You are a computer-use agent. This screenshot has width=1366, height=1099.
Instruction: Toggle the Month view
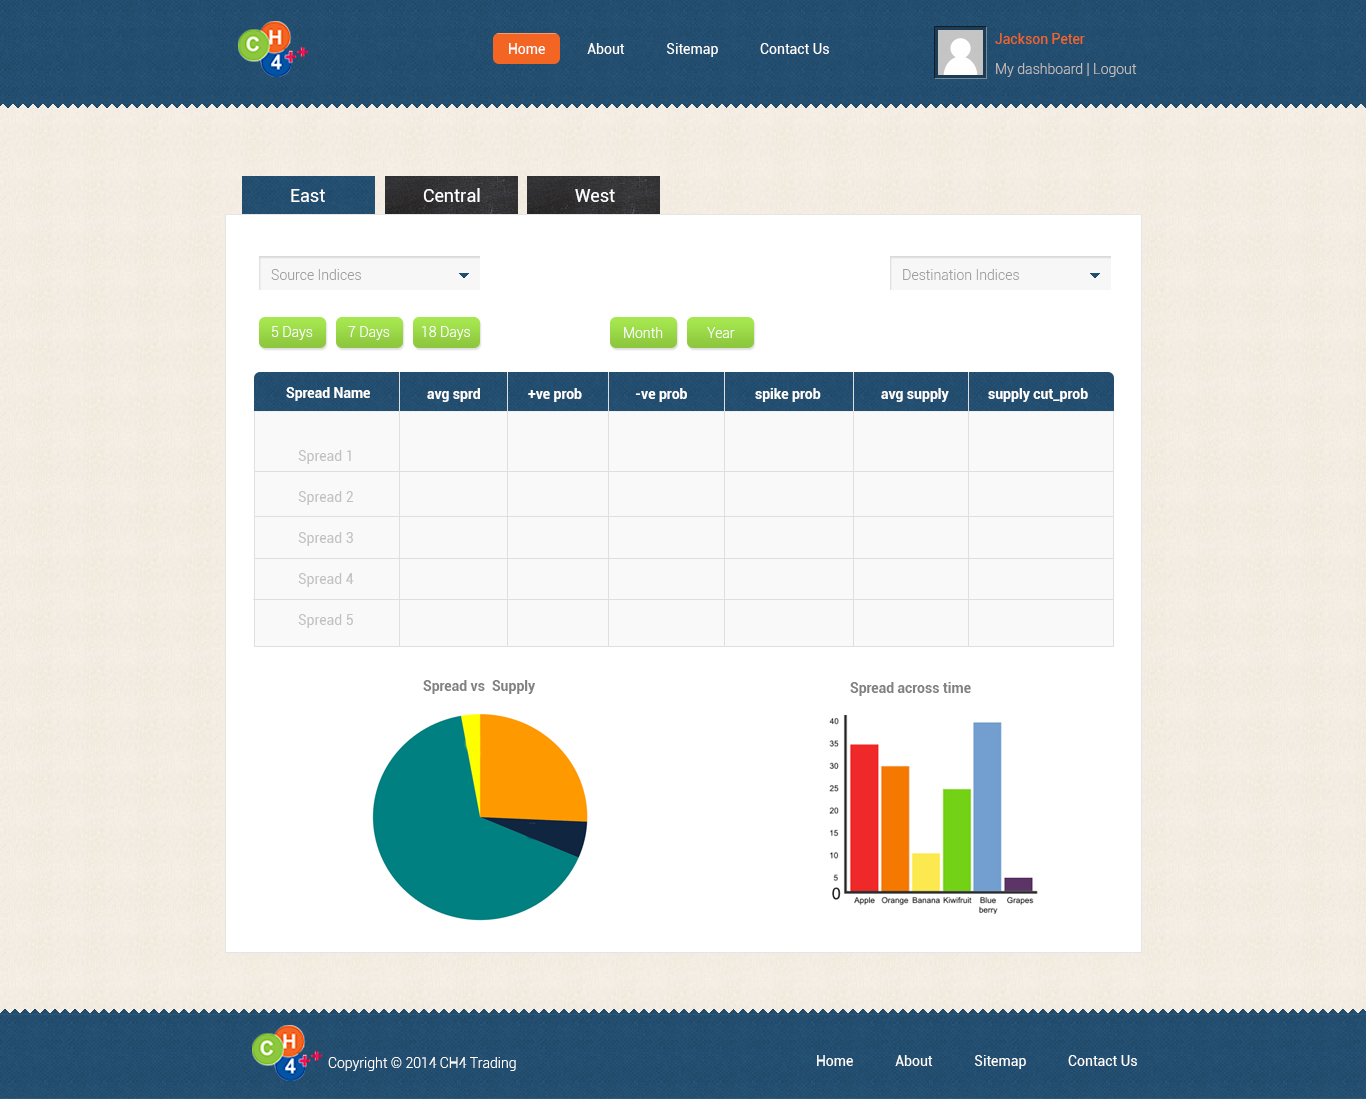pos(643,332)
